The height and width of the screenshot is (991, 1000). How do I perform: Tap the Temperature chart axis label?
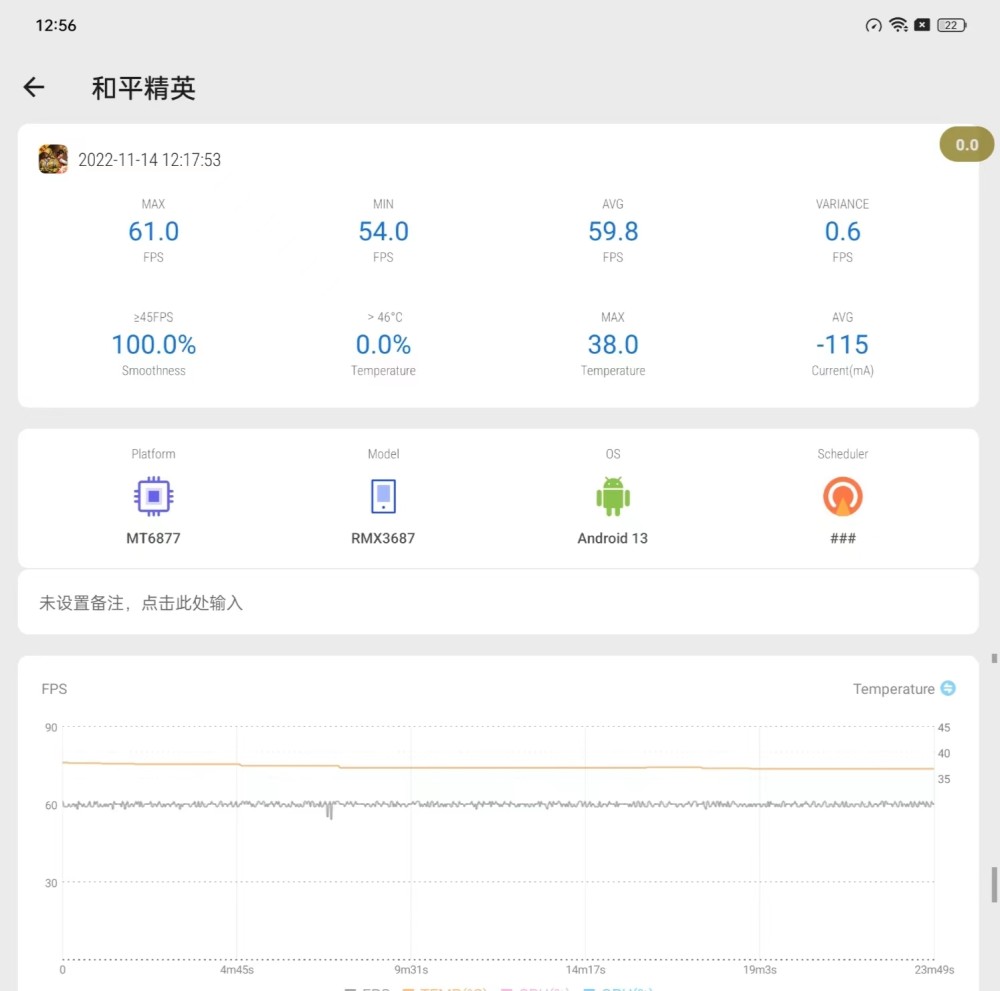click(x=893, y=689)
